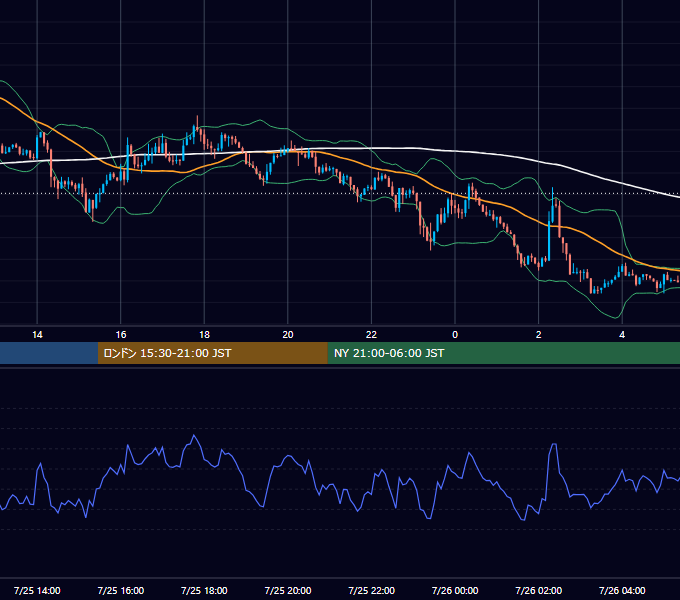Click the blue session bar before ロンドン
Viewport: 680px width, 600px height.
click(49, 353)
